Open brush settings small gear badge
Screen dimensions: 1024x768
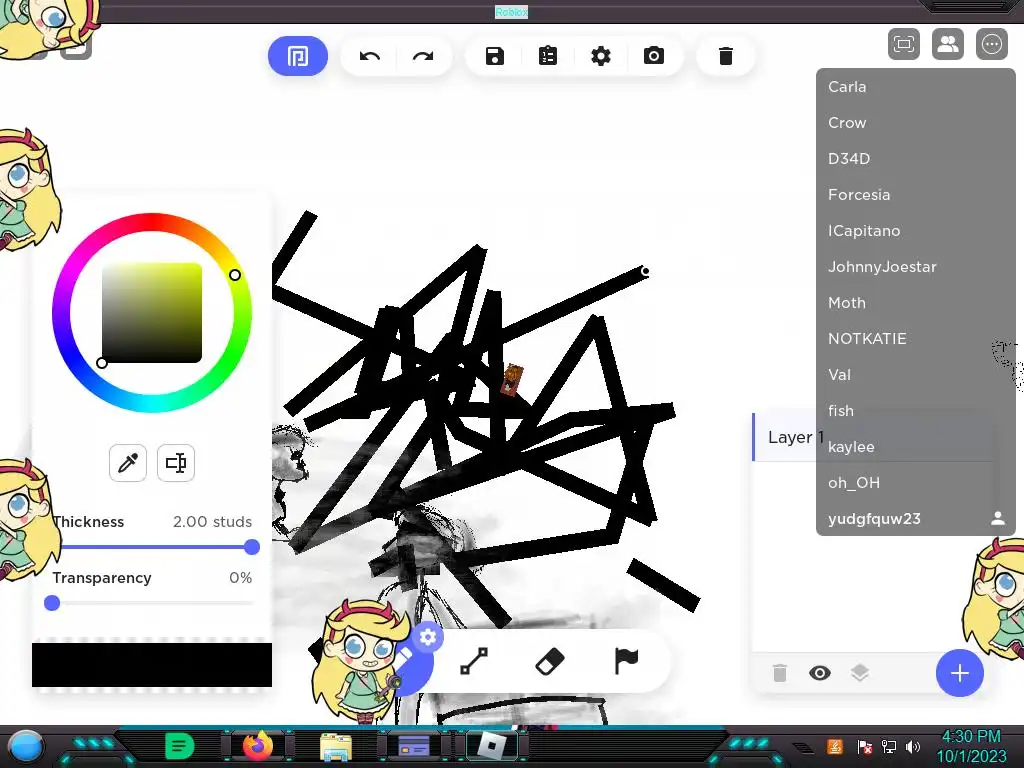coord(428,637)
